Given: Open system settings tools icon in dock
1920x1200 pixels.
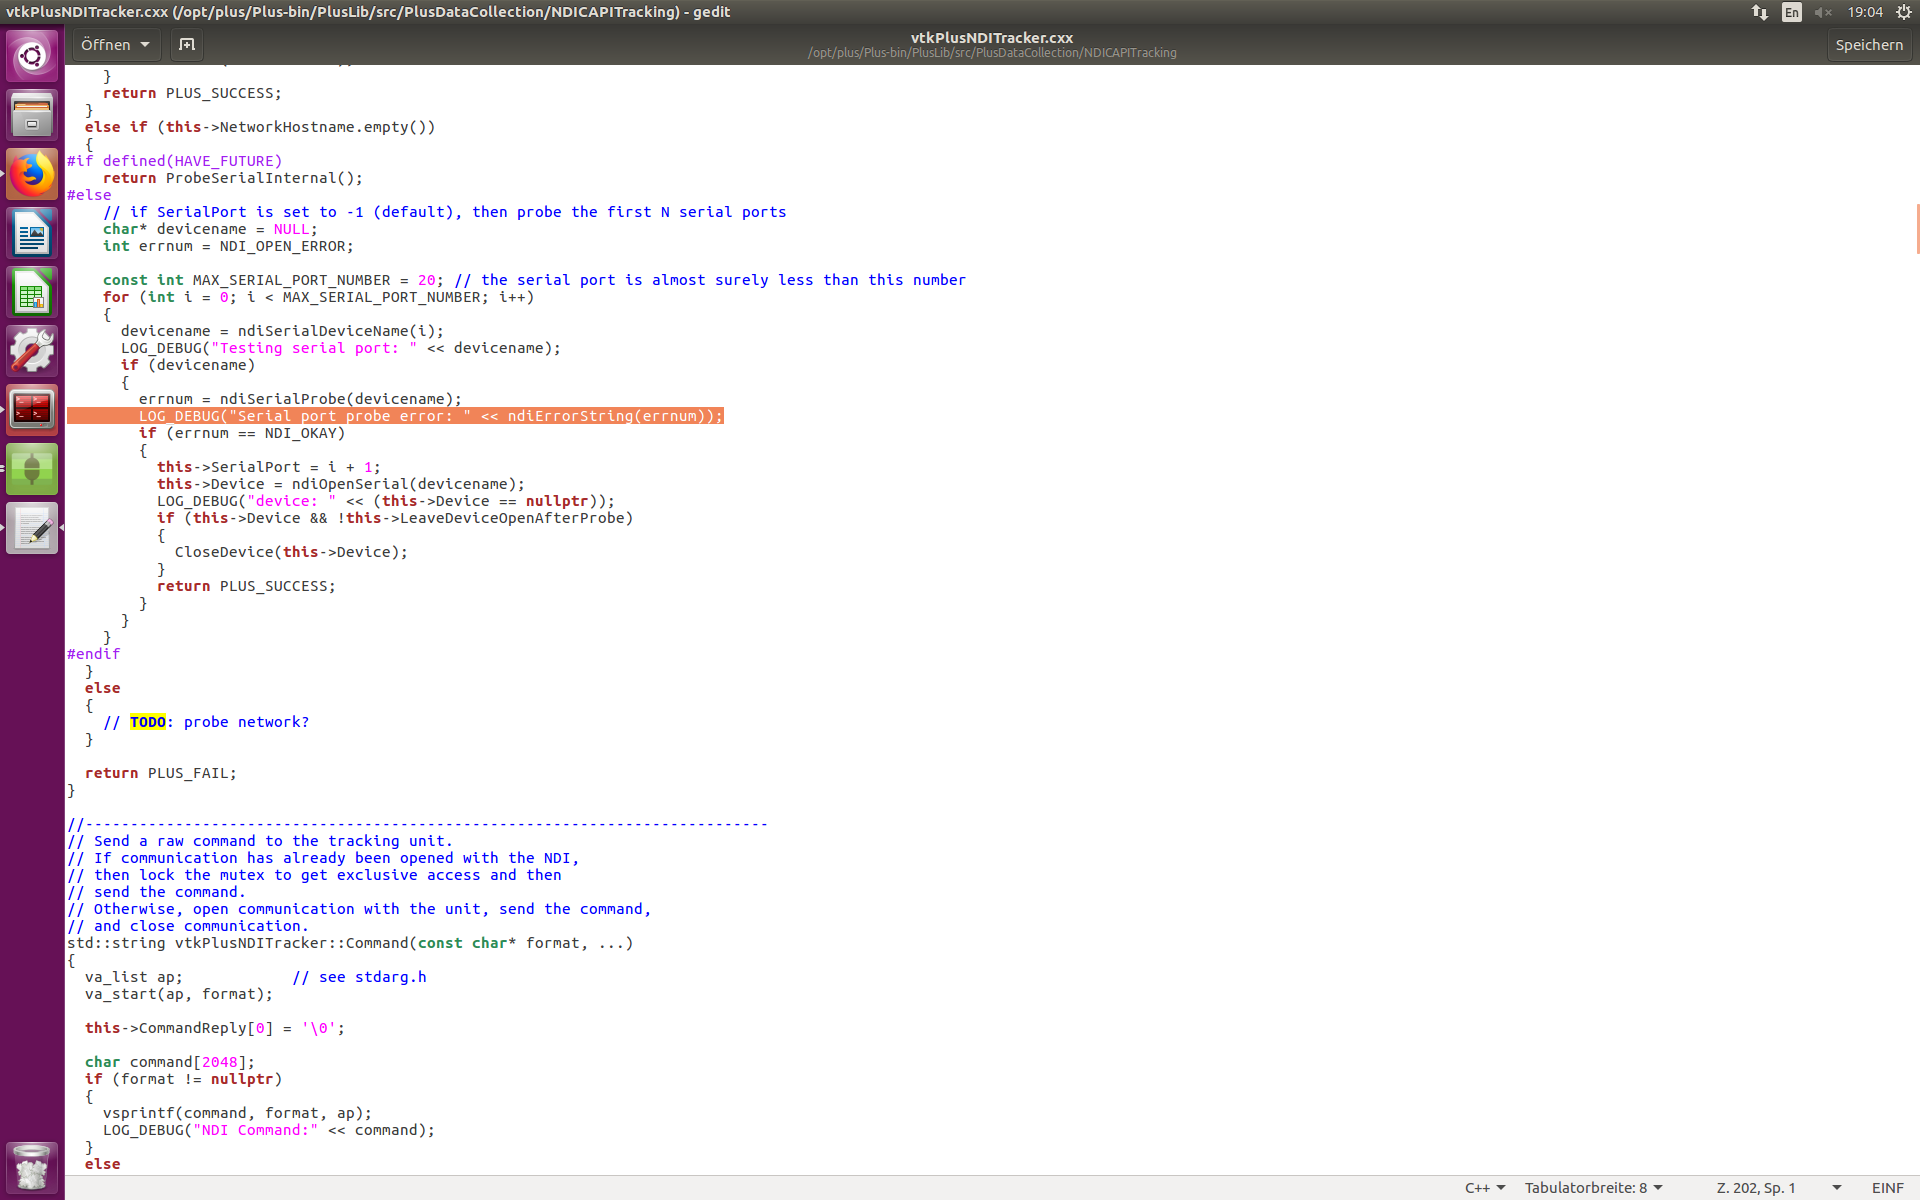Looking at the screenshot, I should point(32,351).
